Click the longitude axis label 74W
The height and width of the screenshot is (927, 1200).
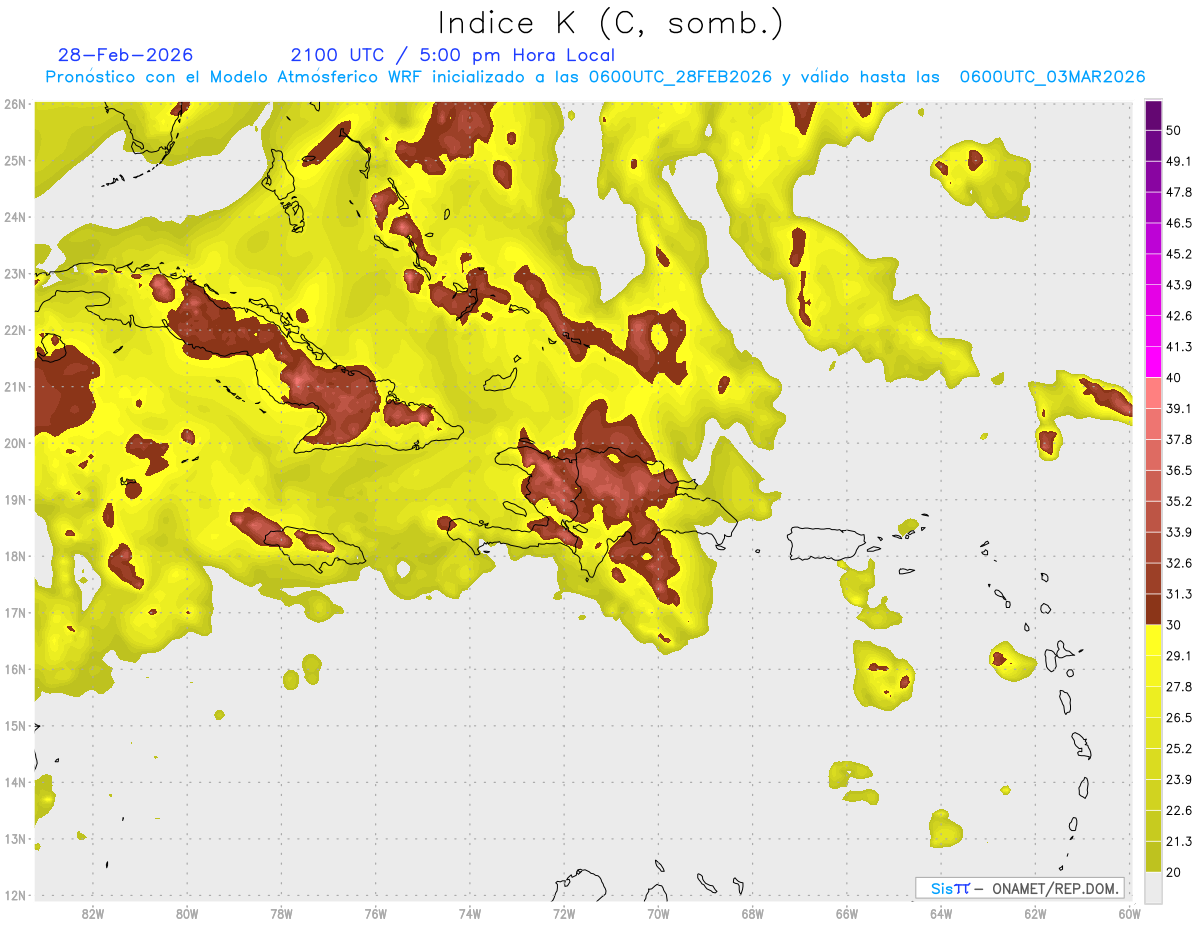point(470,913)
